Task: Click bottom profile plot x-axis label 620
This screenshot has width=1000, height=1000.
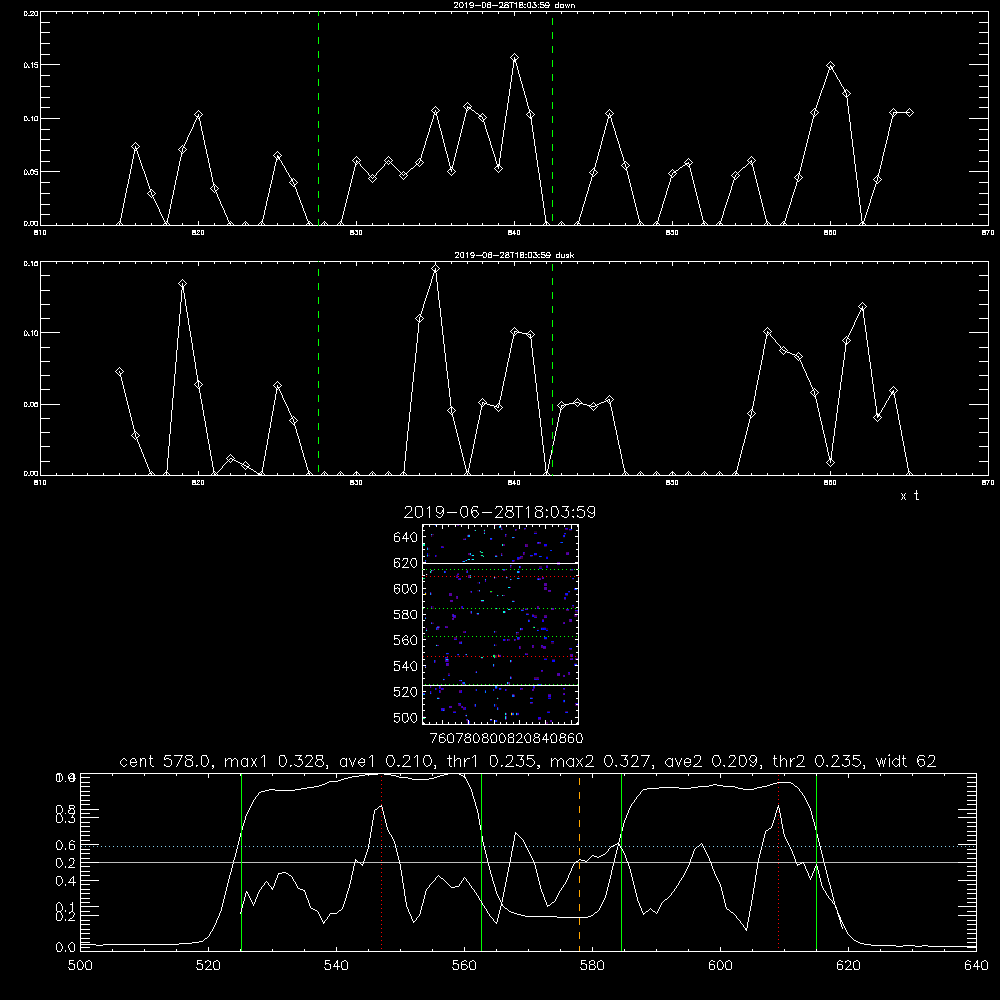Action: 848,966
